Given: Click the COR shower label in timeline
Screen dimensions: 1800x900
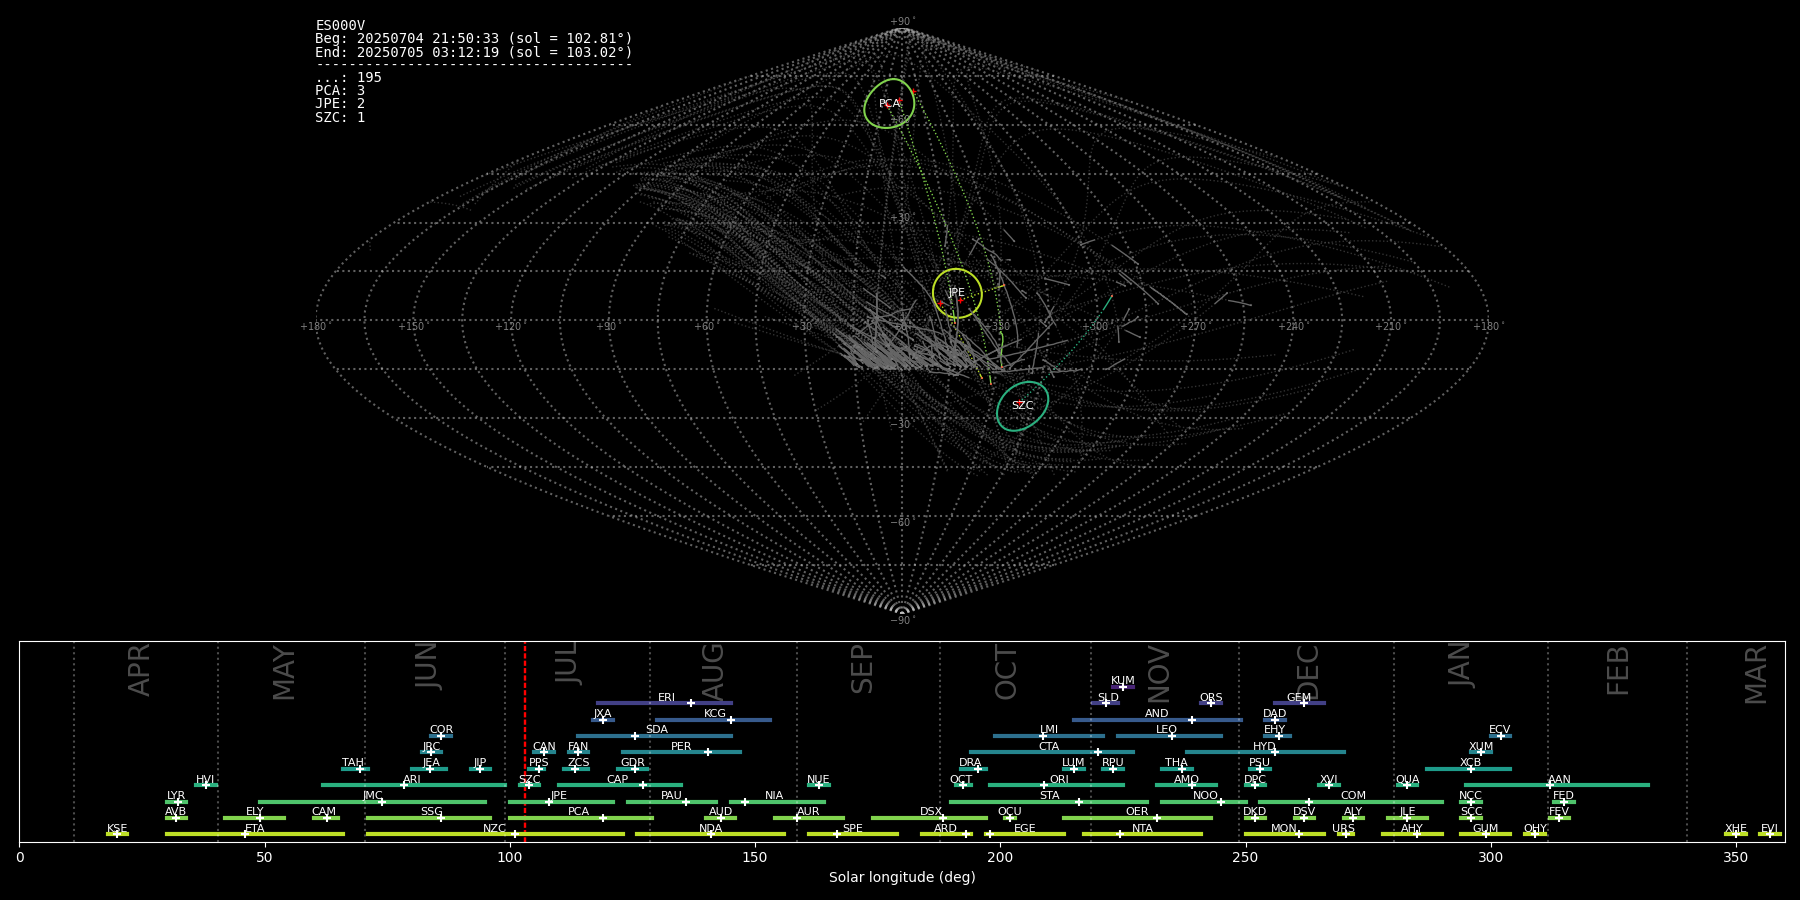Looking at the screenshot, I should pos(442,730).
